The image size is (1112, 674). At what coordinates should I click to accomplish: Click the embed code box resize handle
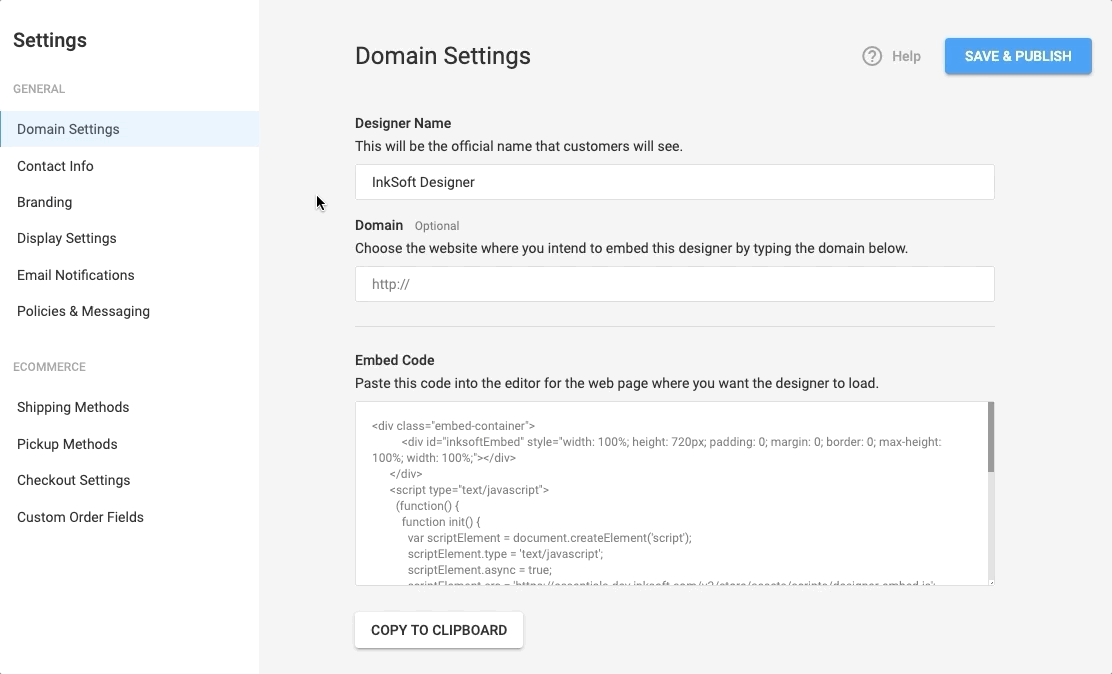click(990, 581)
